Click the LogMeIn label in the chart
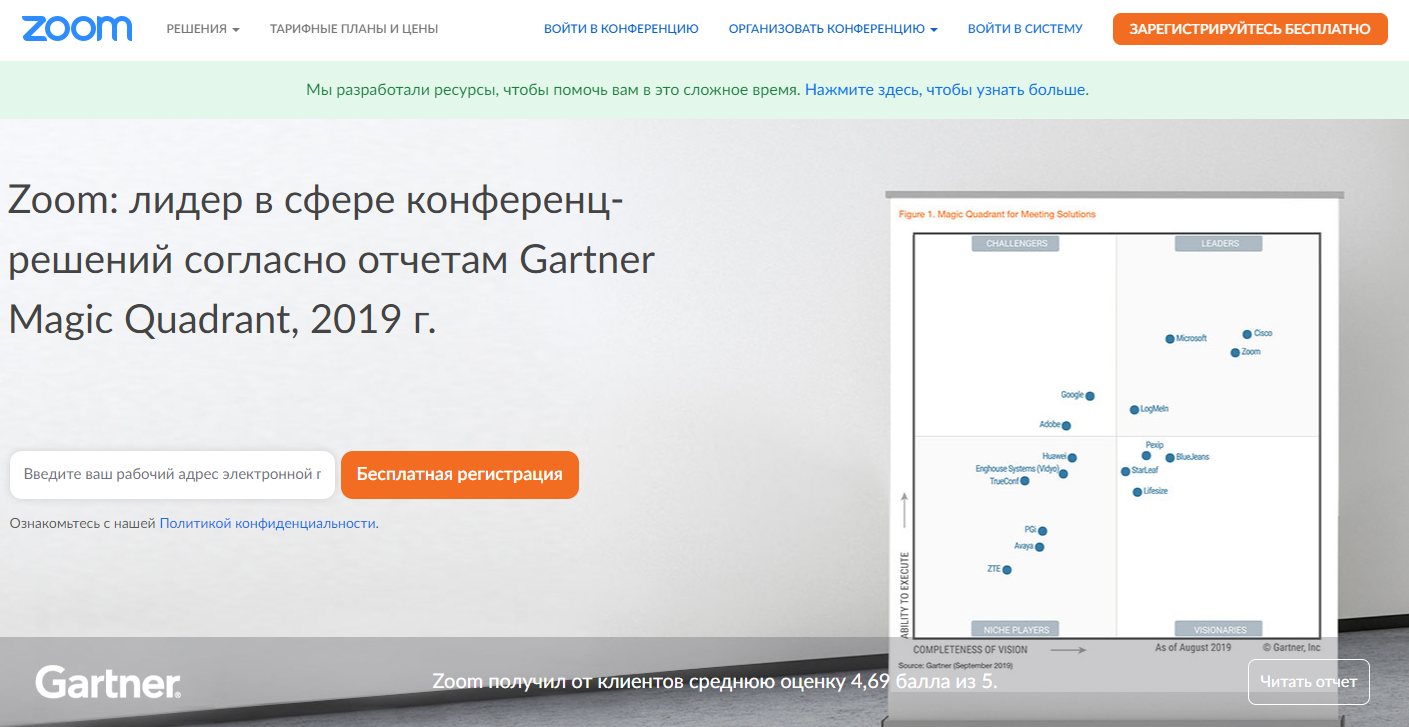 click(x=1155, y=409)
